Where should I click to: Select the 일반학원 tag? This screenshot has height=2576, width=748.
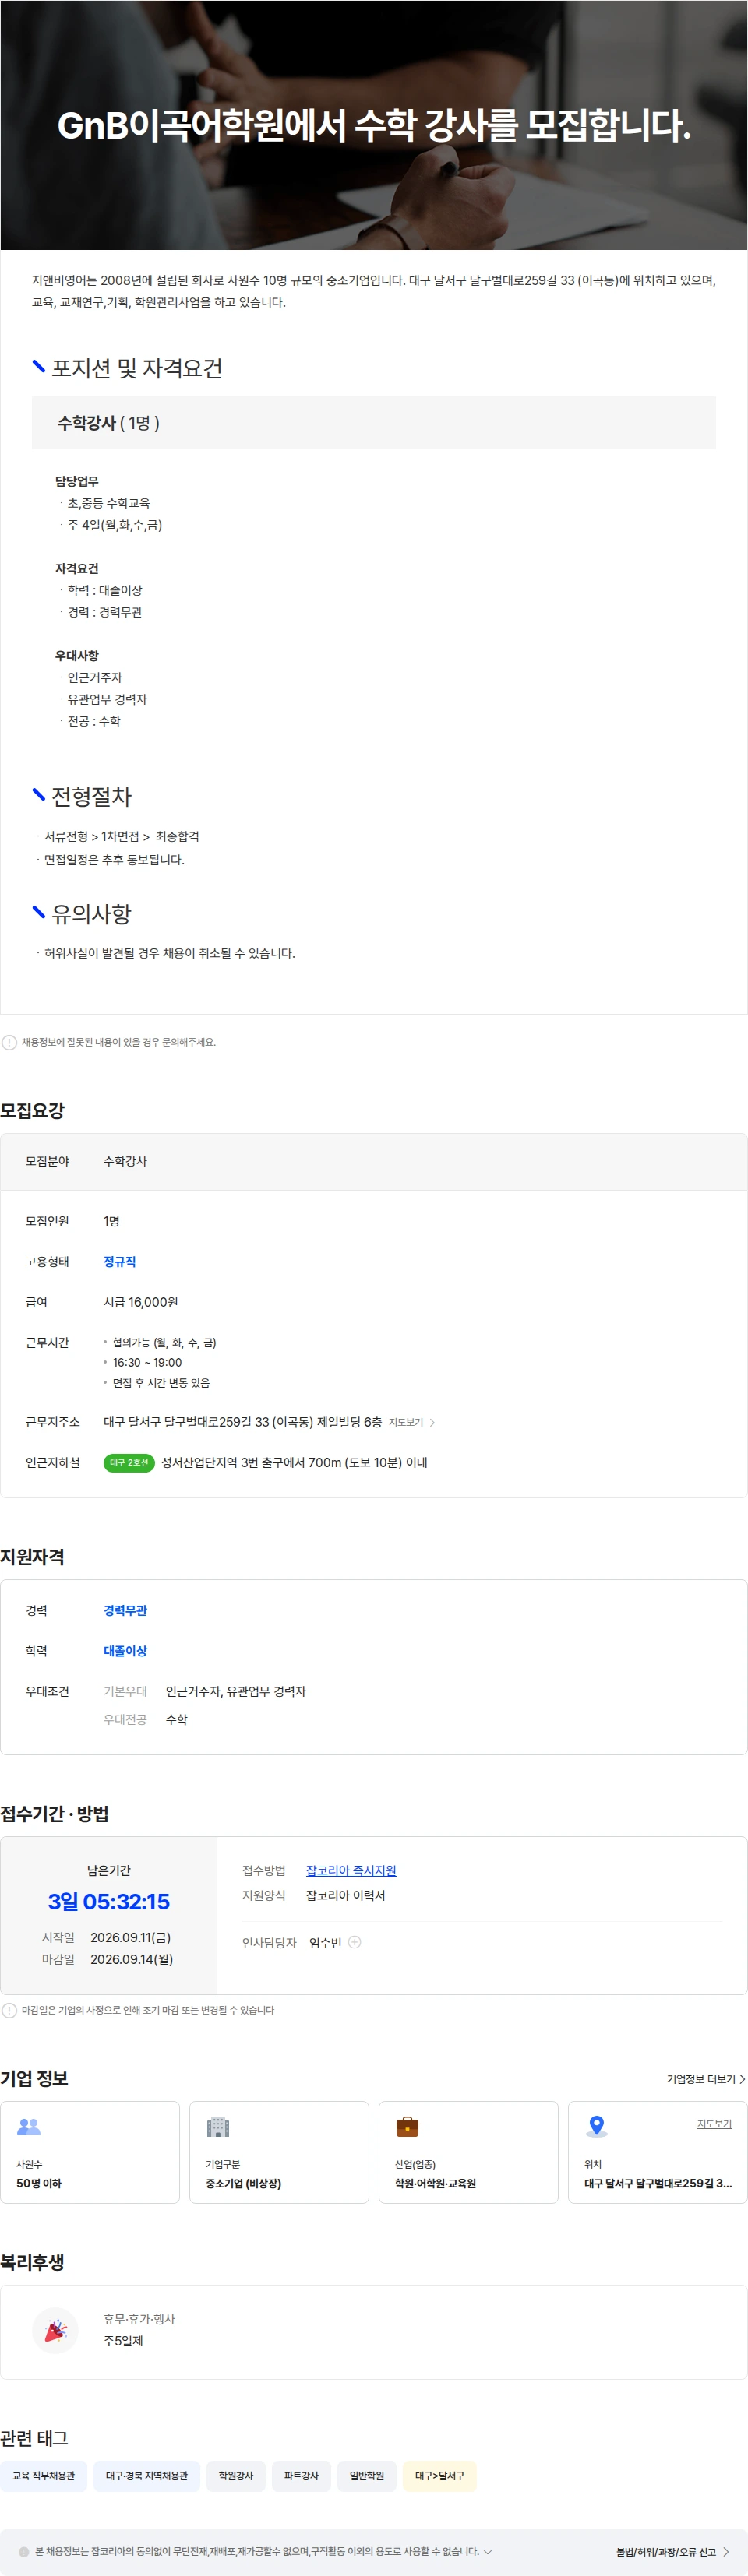tap(367, 2475)
